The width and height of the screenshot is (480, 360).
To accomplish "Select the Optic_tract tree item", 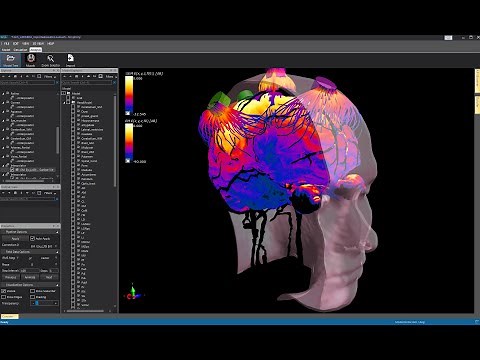I will (88, 183).
